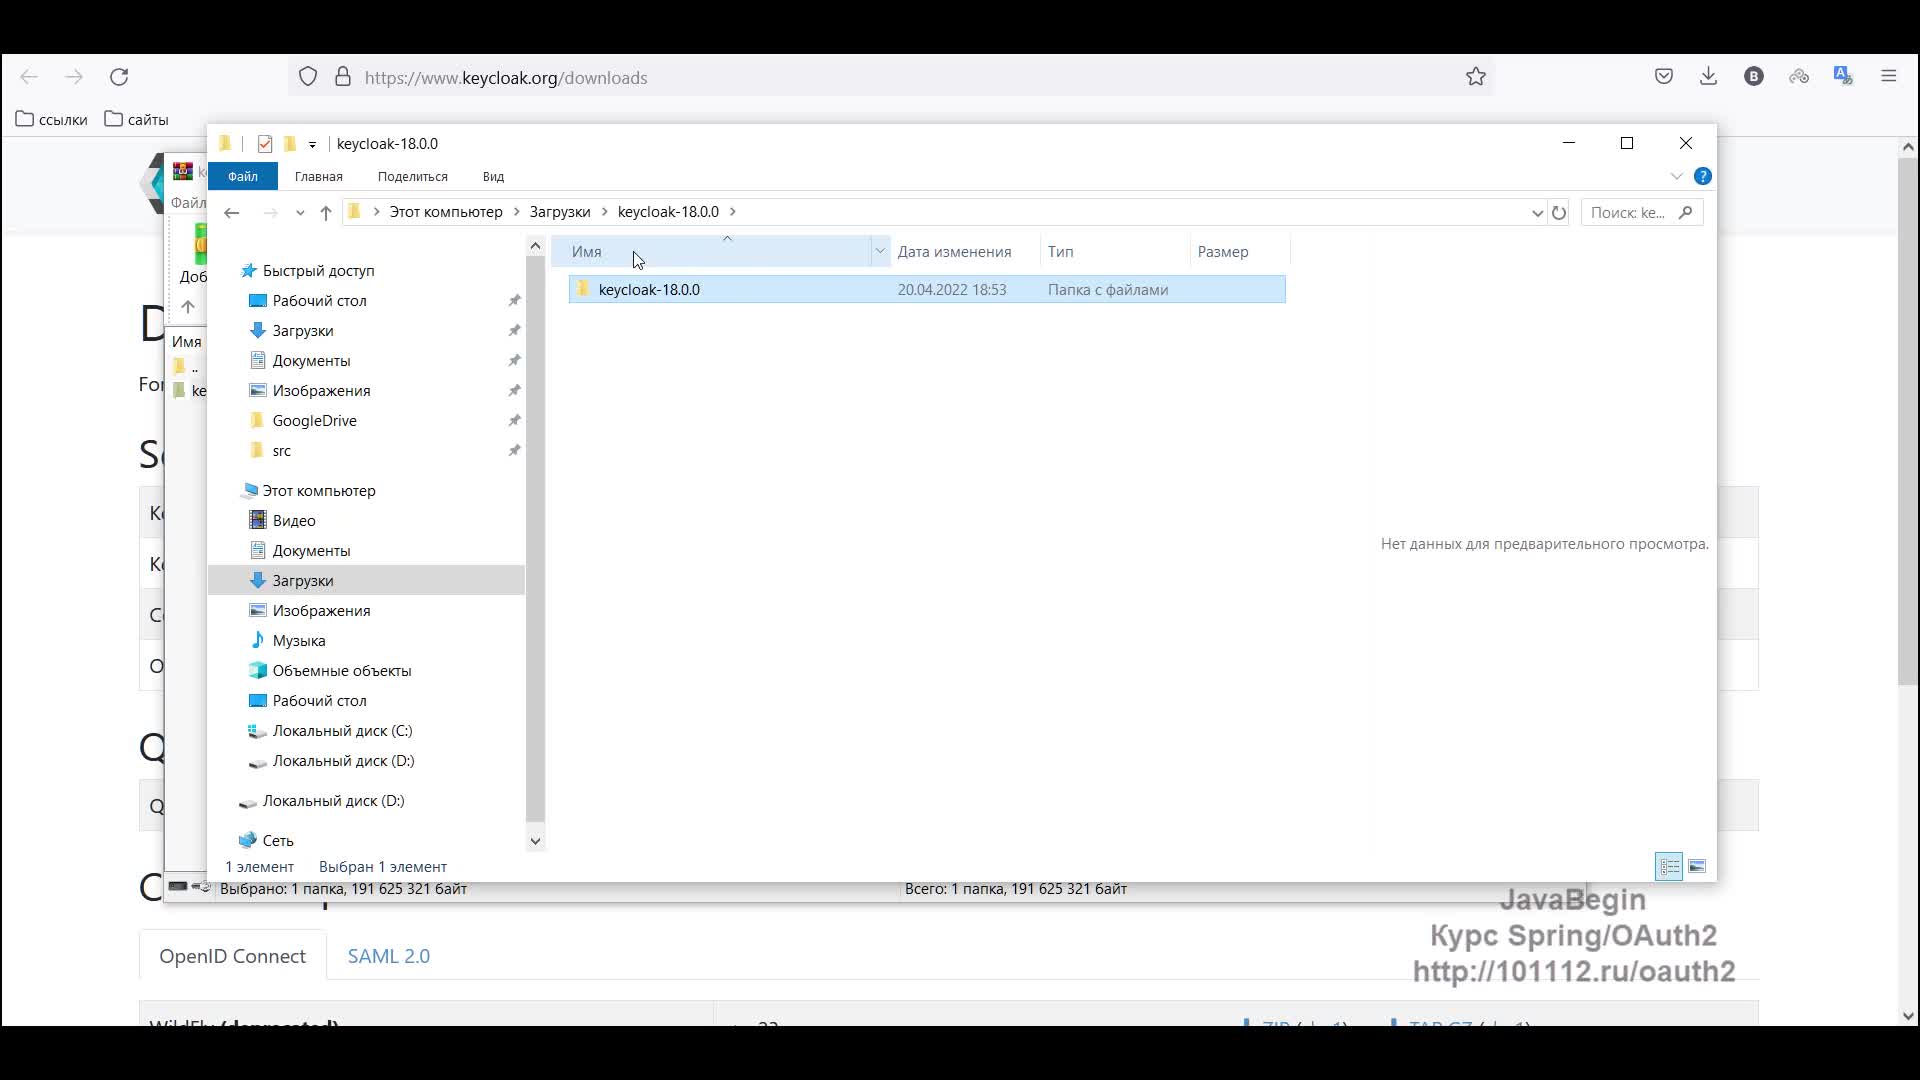Open OpenID Connect tab on webpage
The image size is (1920, 1080).
[232, 956]
